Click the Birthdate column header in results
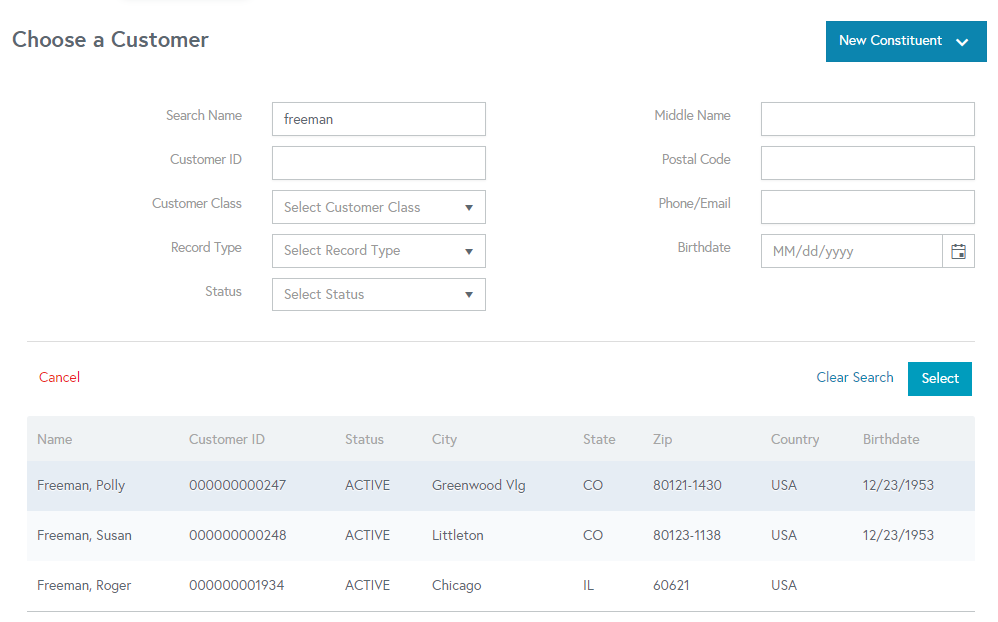 pyautogui.click(x=891, y=439)
